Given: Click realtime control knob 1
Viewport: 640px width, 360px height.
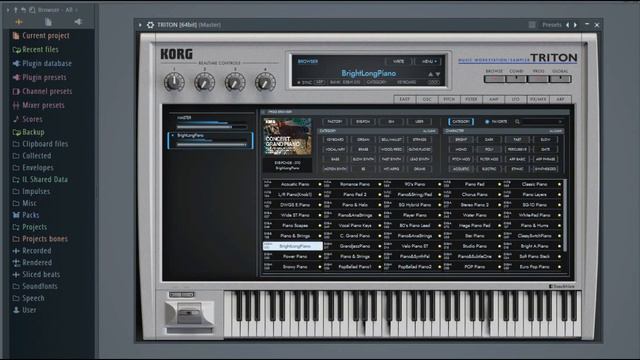Looking at the screenshot, I should click(x=174, y=82).
